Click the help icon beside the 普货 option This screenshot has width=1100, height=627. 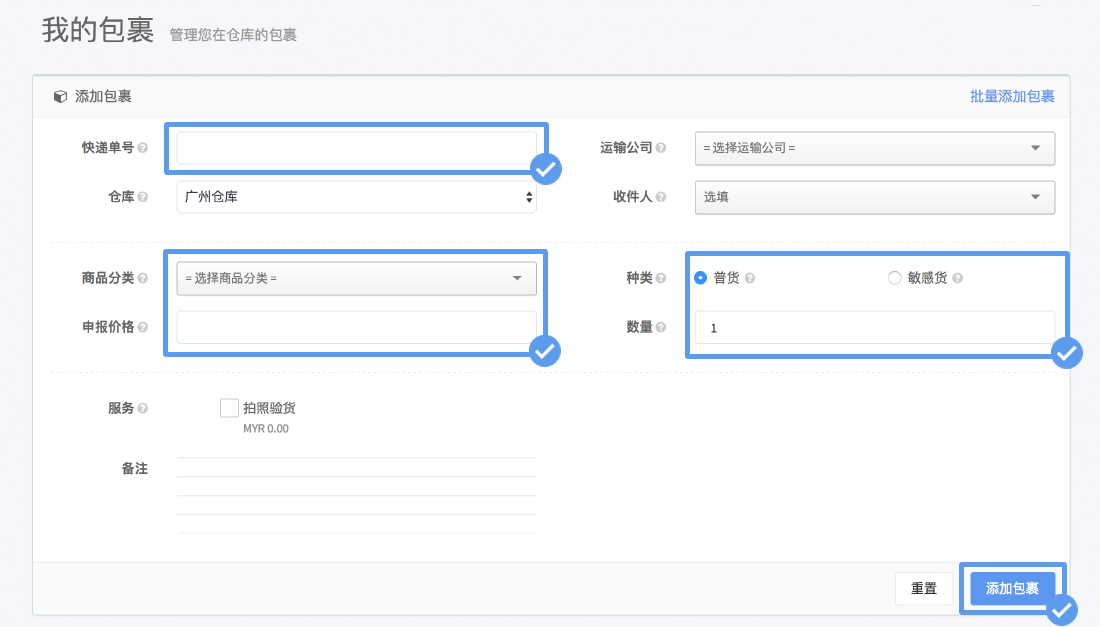[x=750, y=278]
